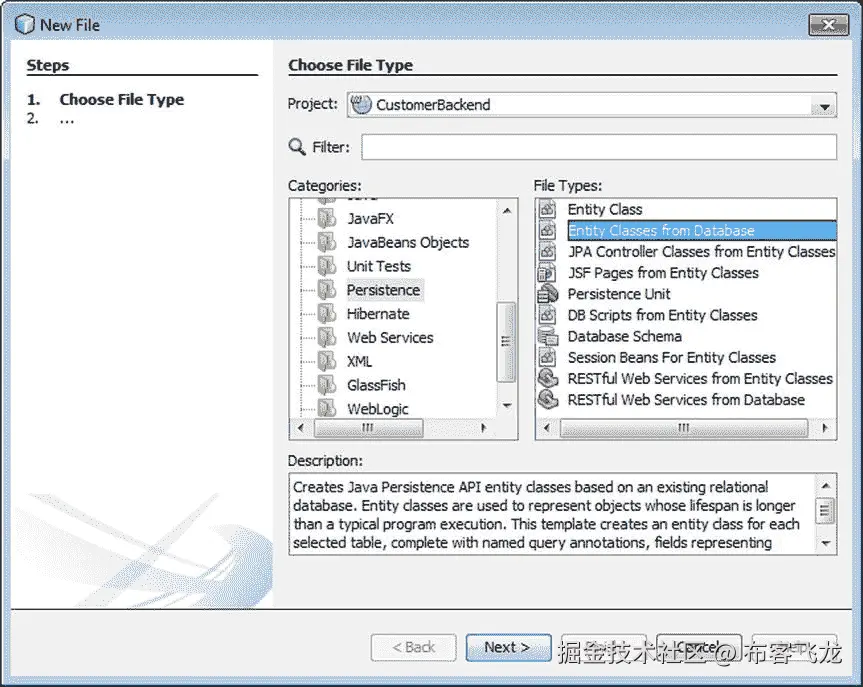Click the RESTful Web Services from Entity Classes icon
Image resolution: width=863 pixels, height=687 pixels.
click(x=547, y=378)
